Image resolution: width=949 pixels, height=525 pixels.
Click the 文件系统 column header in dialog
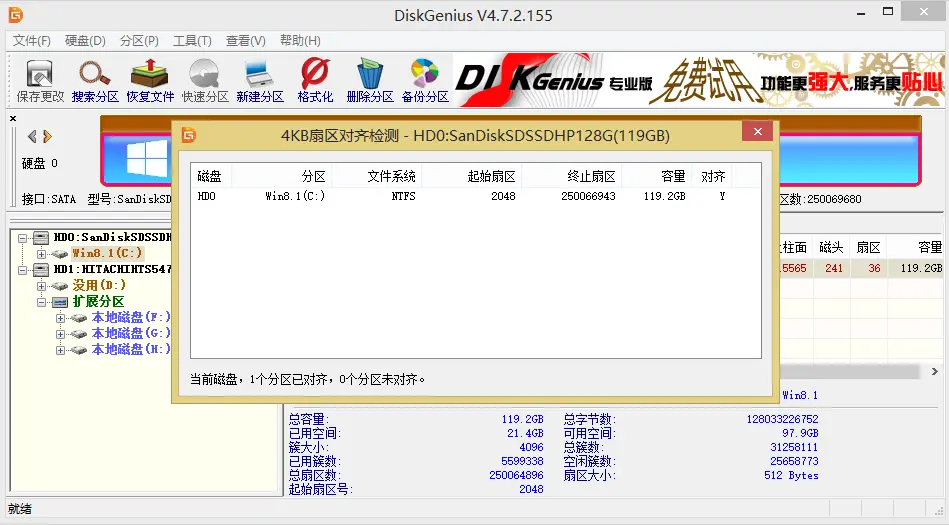[x=376, y=176]
